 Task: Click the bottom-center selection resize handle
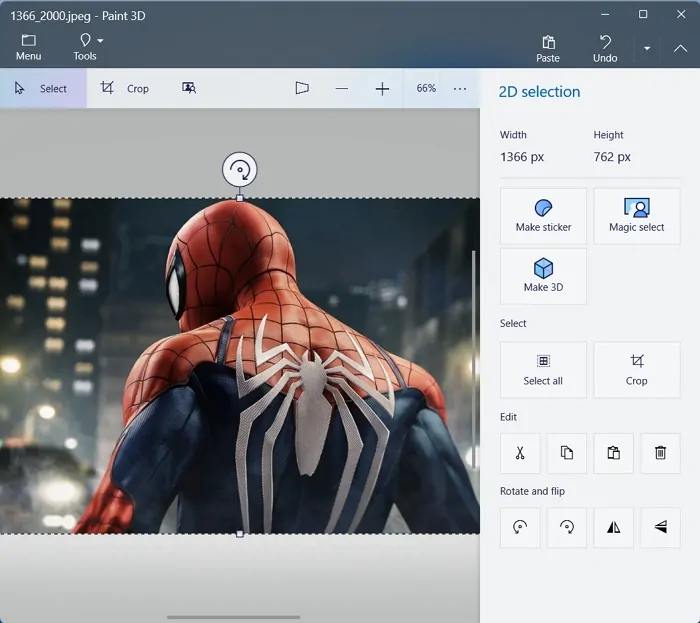tap(240, 534)
